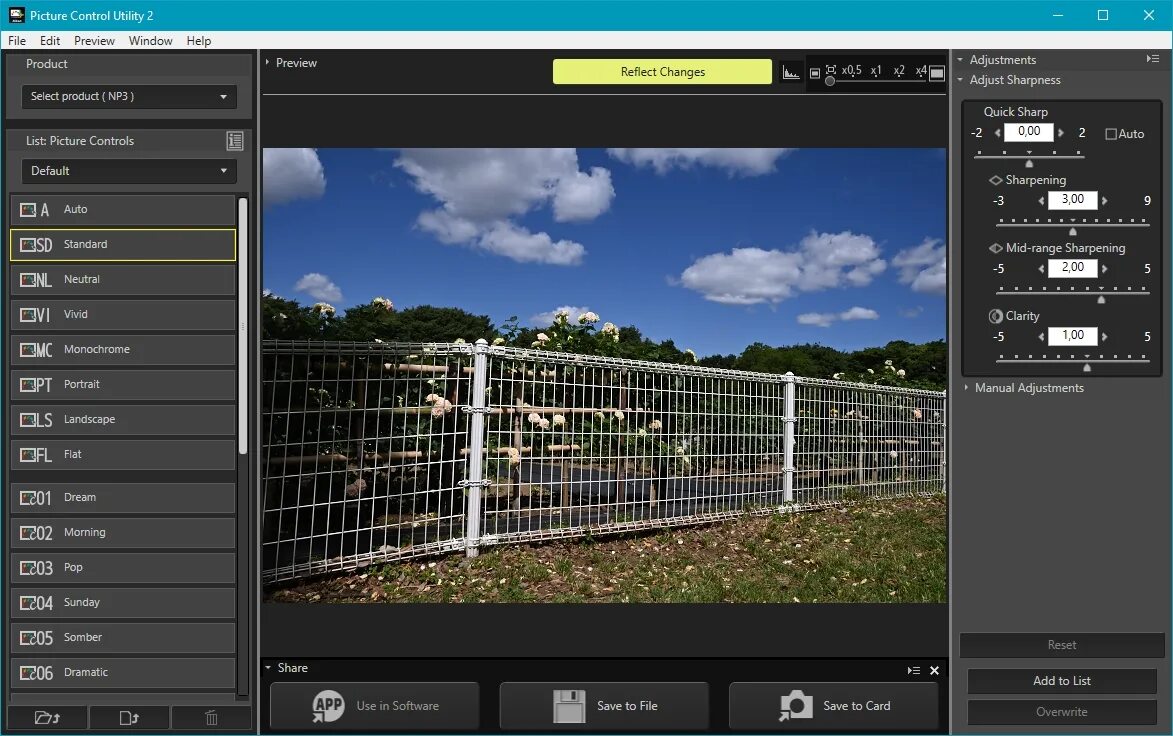Increase Clarity with right arrow
This screenshot has width=1173, height=736.
click(x=1104, y=337)
